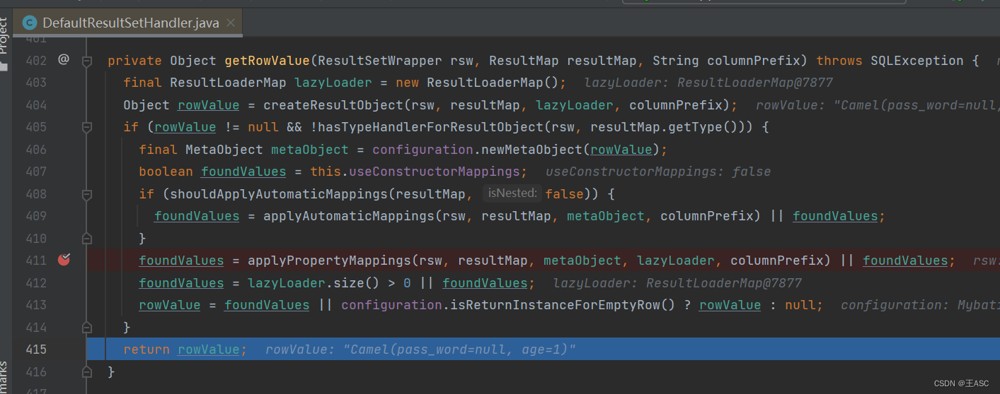Click line number 407 in the gutter
1000x394 pixels.
[36, 171]
